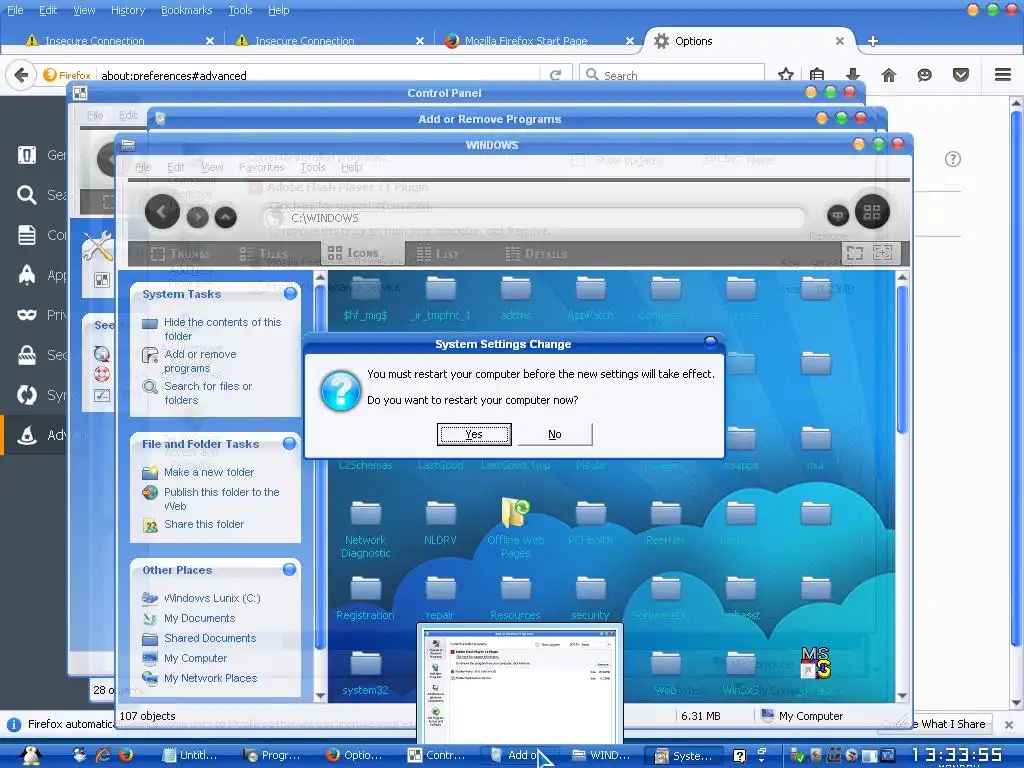Open the Pocket icon in Firefox toolbar
Viewport: 1024px width, 768px height.
961,74
